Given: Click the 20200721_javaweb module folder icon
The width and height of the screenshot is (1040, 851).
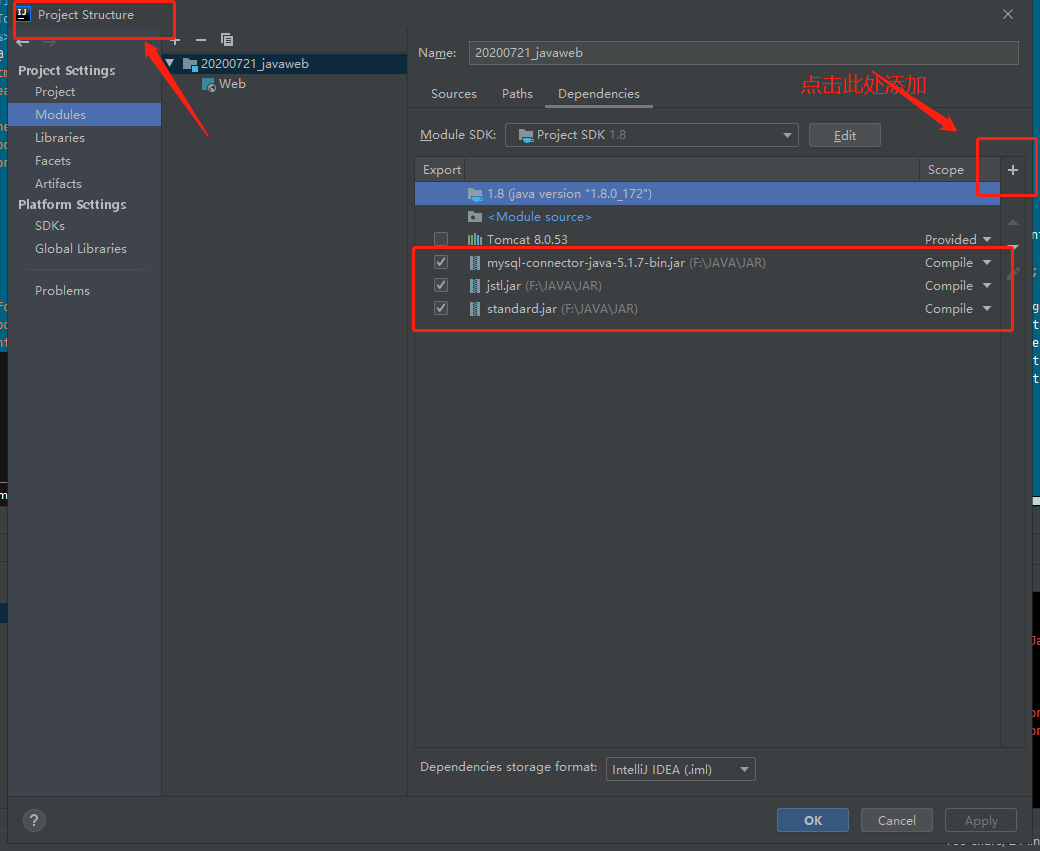Looking at the screenshot, I should coord(190,64).
